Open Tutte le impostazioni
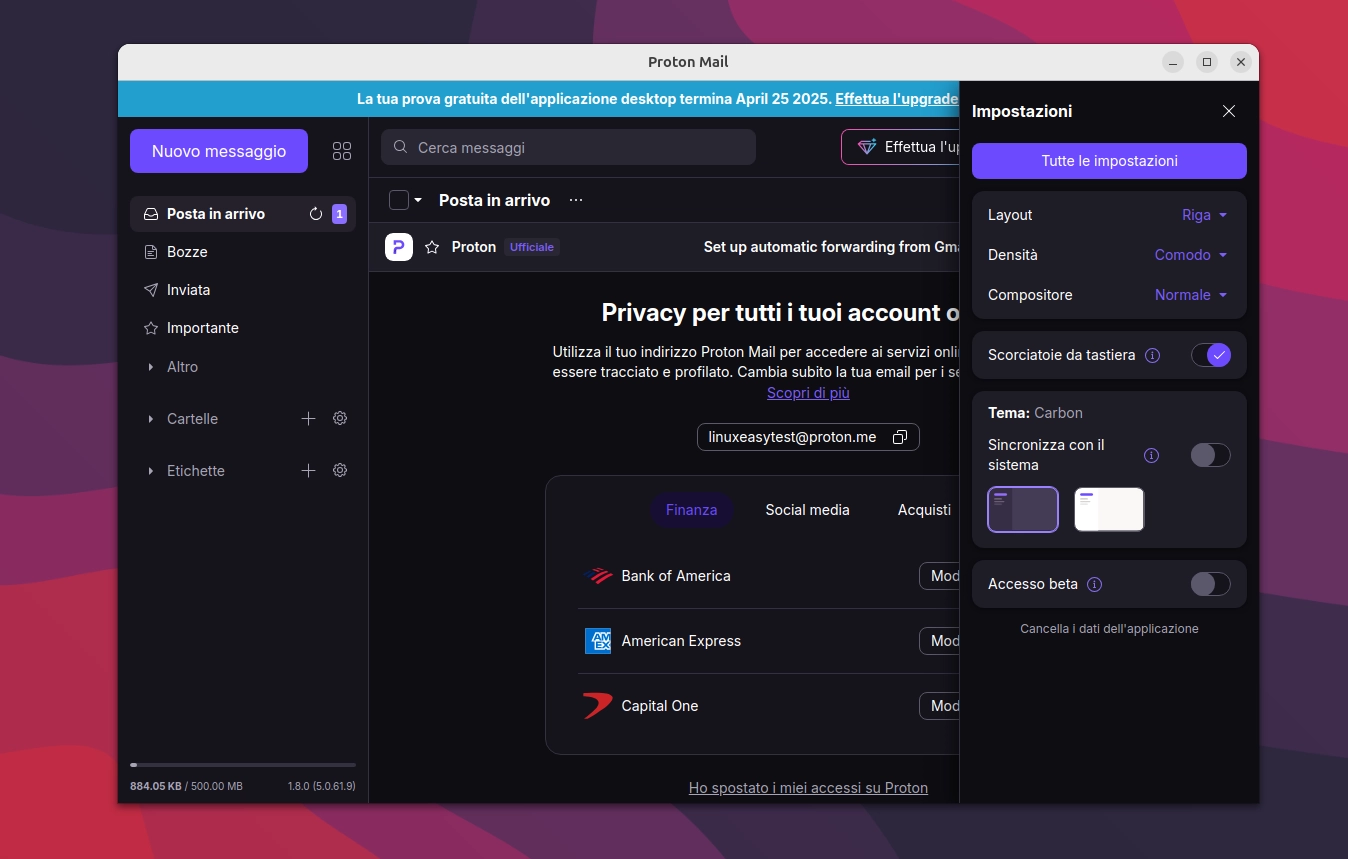This screenshot has height=859, width=1348. point(1109,161)
